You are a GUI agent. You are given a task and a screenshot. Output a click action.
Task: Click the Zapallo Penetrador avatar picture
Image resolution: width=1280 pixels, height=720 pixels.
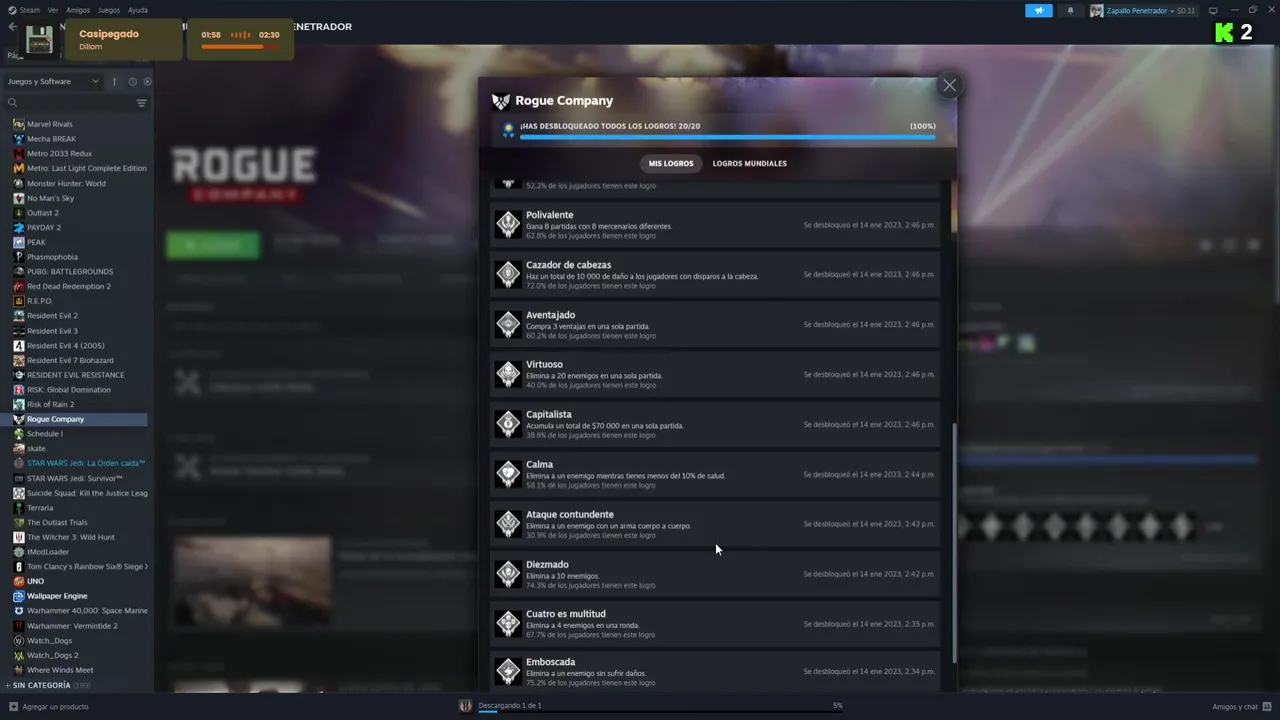[x=1096, y=10]
